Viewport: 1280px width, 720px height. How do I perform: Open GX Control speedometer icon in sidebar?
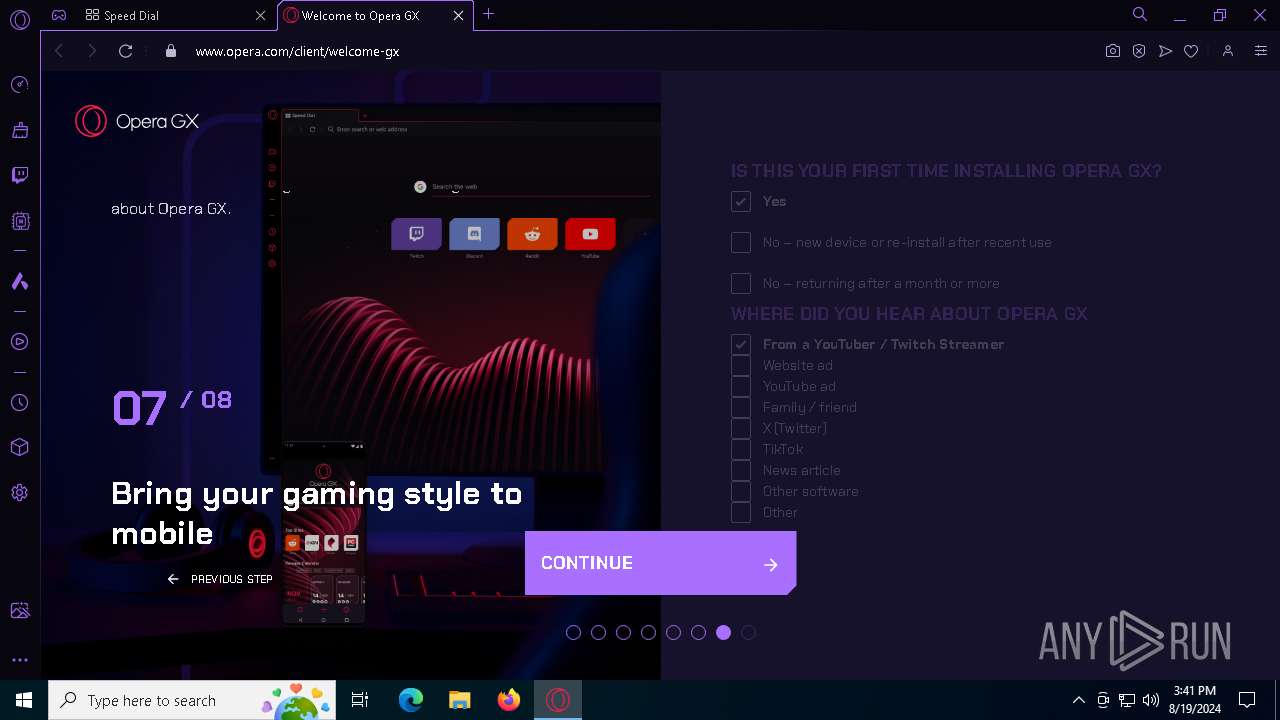click(x=19, y=85)
